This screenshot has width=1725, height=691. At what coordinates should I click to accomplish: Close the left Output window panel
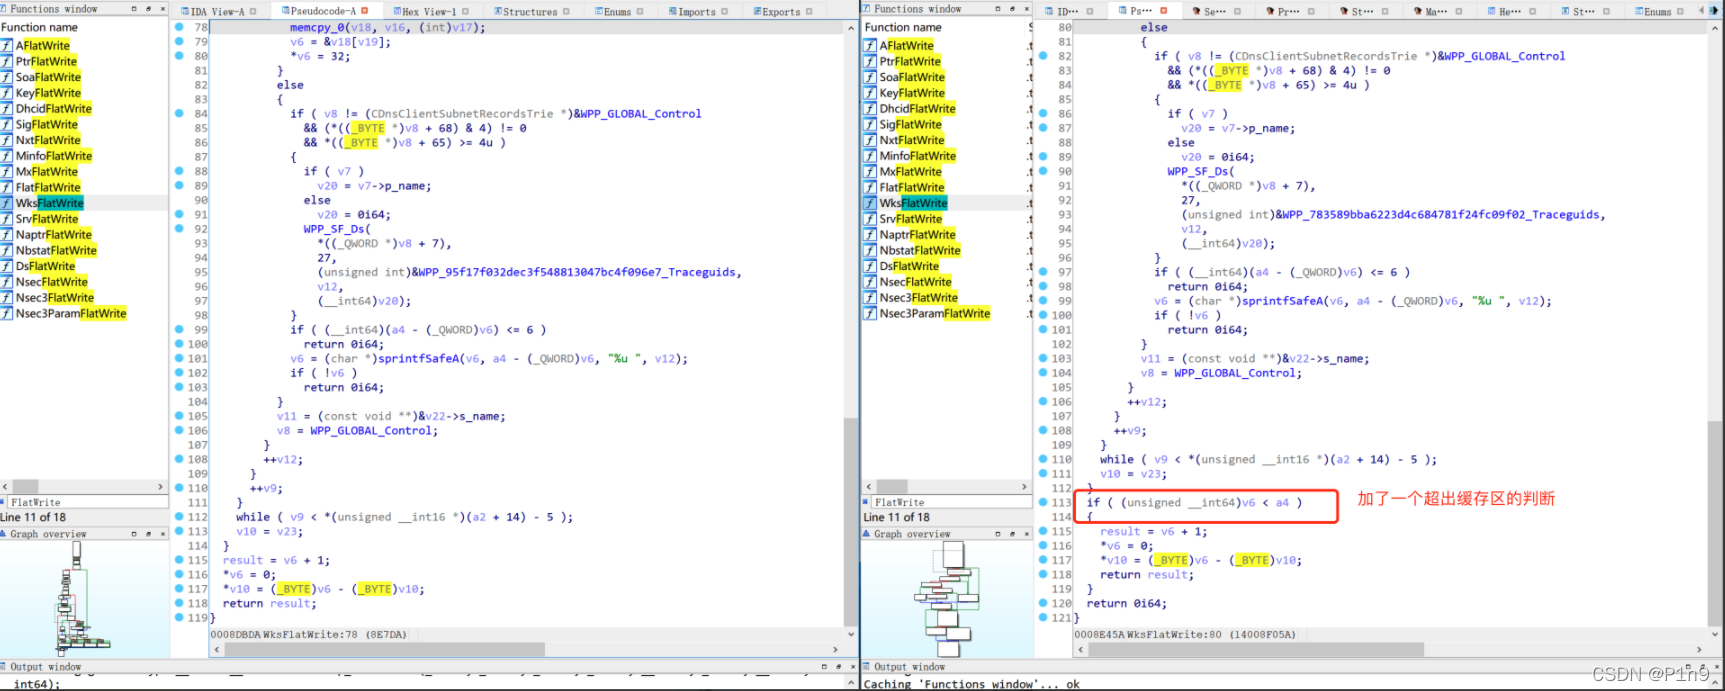(x=851, y=666)
